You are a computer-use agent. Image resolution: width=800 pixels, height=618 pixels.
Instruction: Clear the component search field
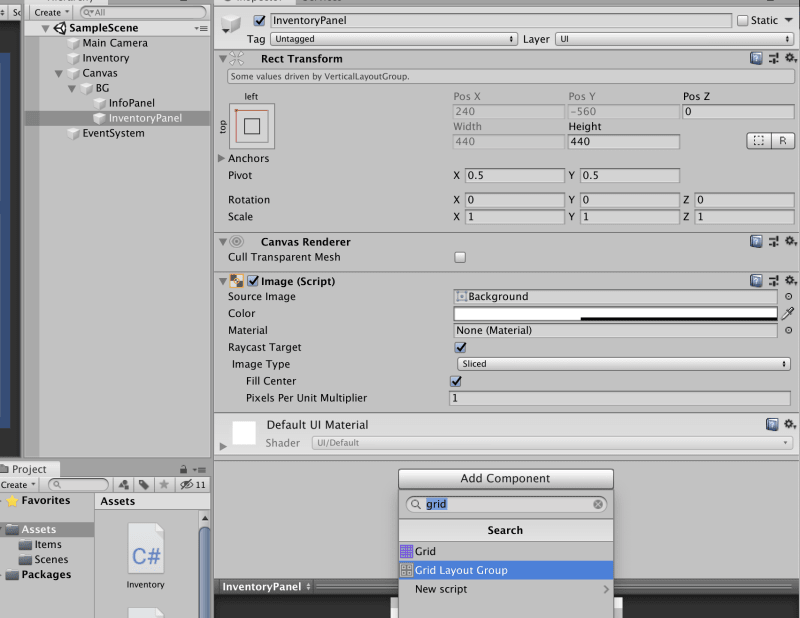(x=598, y=504)
